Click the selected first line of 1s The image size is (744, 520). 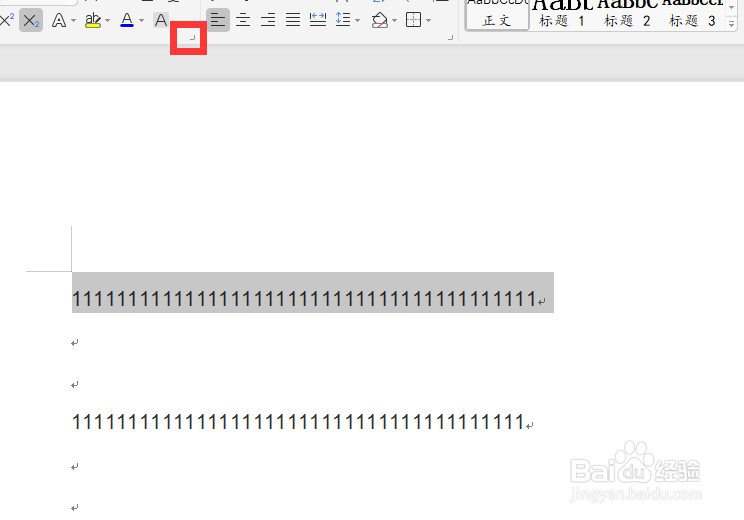click(x=304, y=299)
